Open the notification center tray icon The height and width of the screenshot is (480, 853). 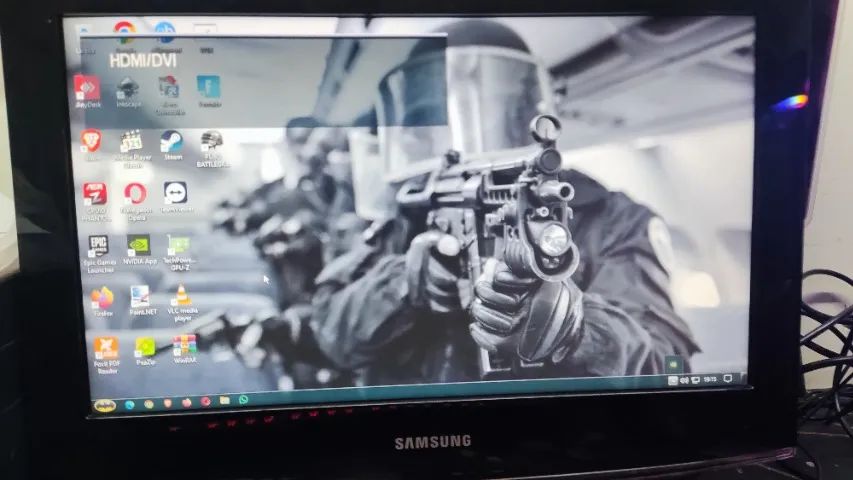[728, 378]
